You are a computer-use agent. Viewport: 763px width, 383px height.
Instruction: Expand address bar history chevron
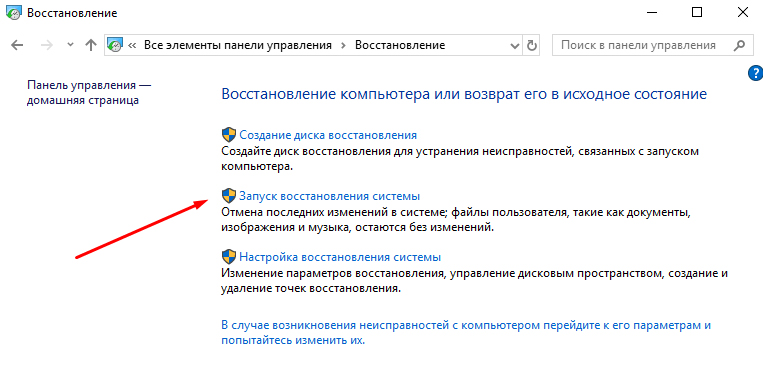pos(514,46)
